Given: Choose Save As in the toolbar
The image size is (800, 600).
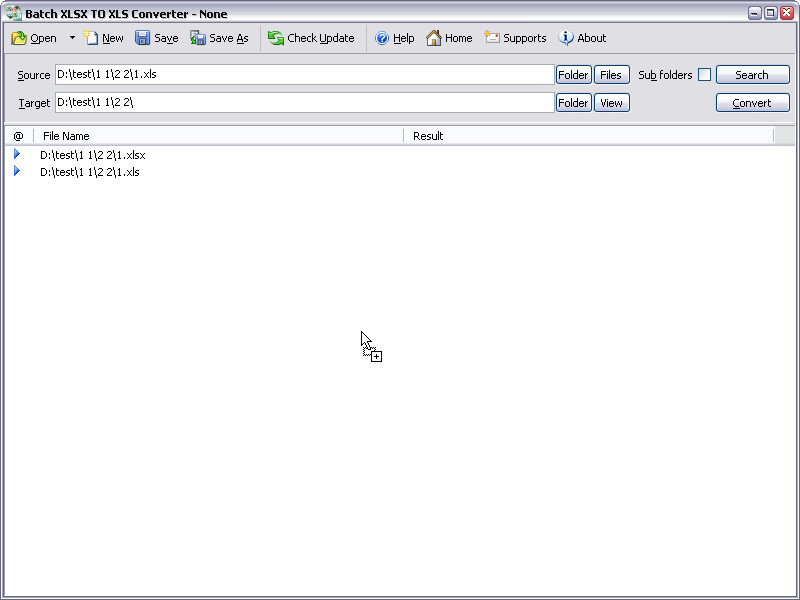Looking at the screenshot, I should click(x=219, y=38).
